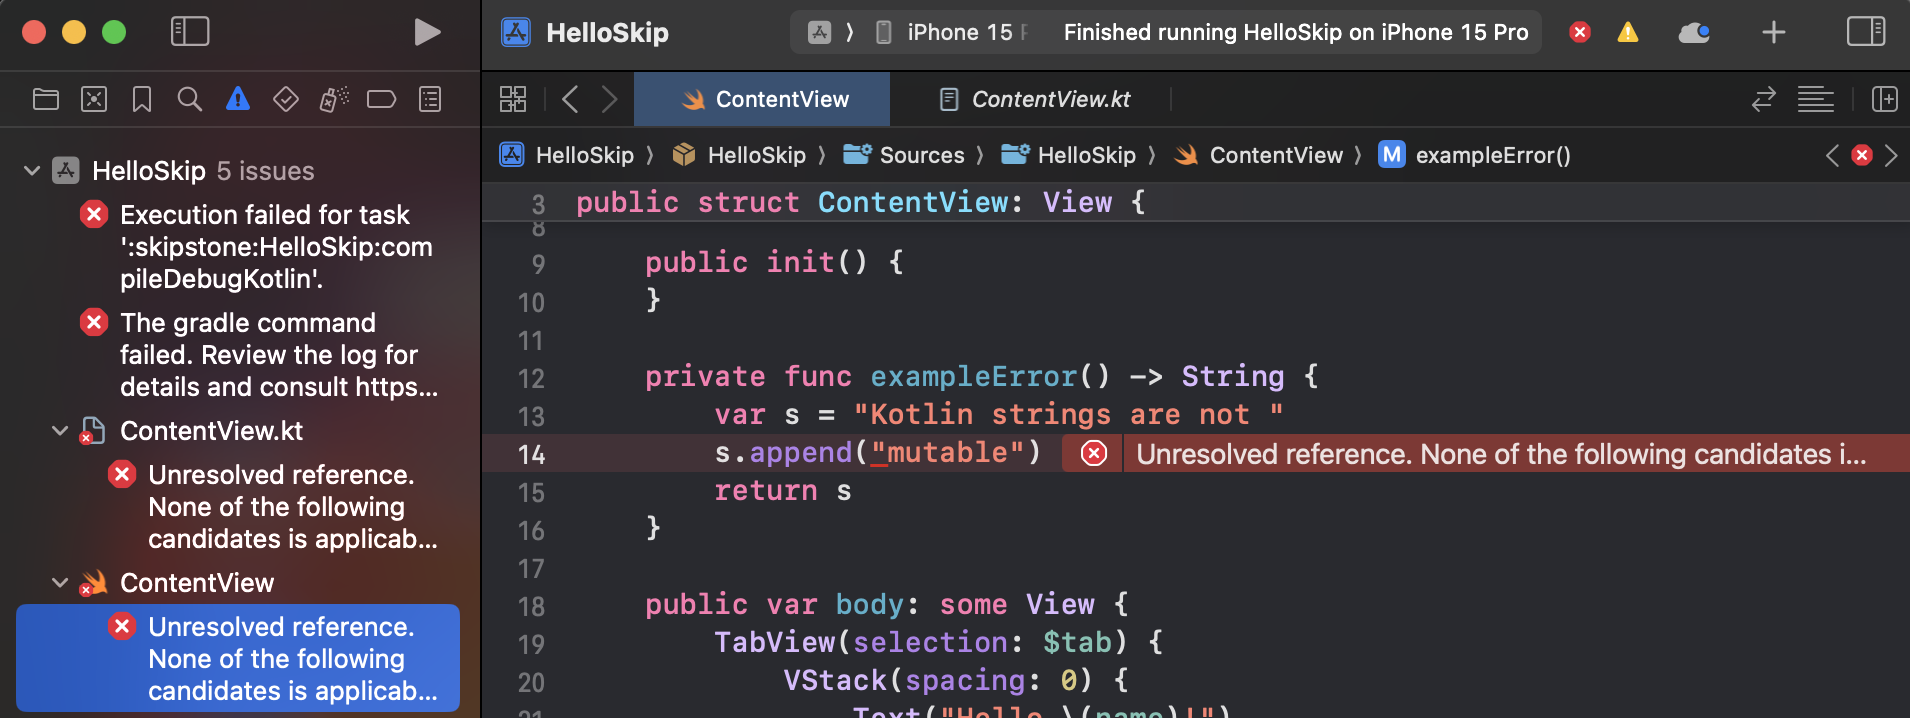1910x718 pixels.
Task: Click 'Finished running HelloSkip' status text
Action: tap(1295, 32)
